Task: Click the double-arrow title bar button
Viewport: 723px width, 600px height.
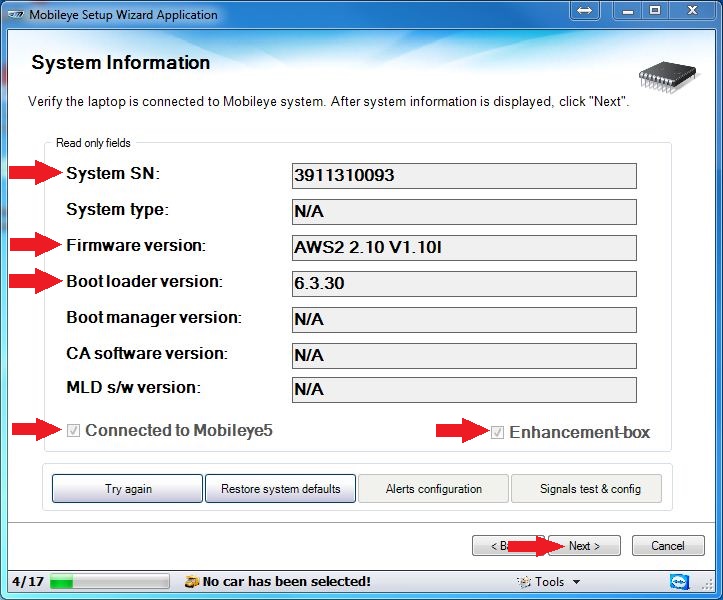Action: [x=585, y=10]
